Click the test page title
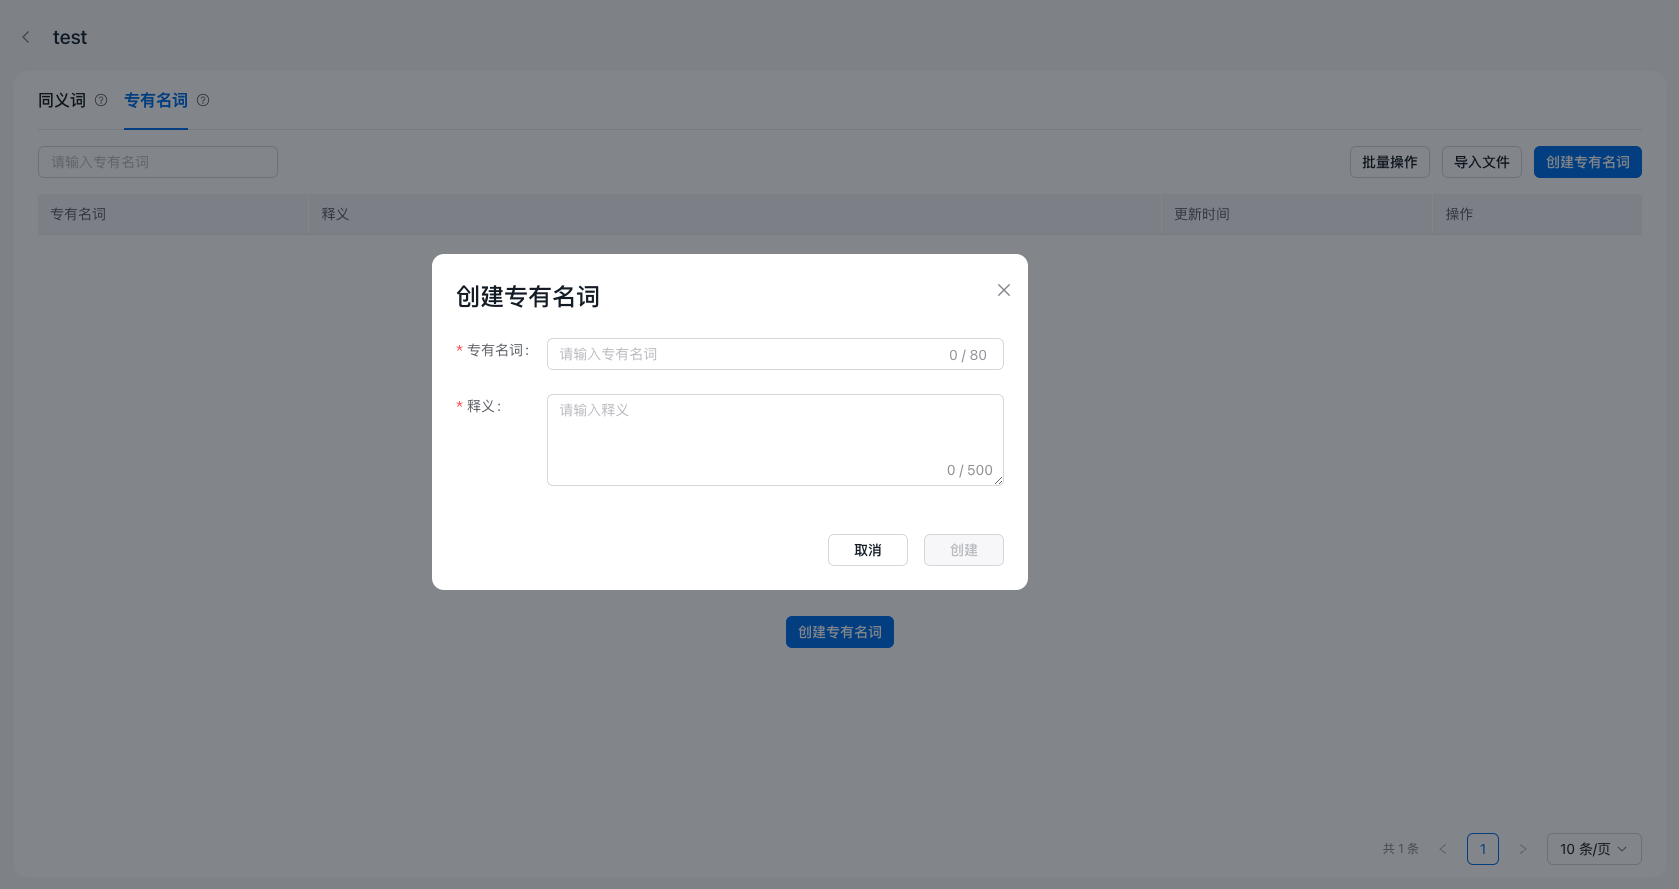This screenshot has width=1679, height=889. 70,37
